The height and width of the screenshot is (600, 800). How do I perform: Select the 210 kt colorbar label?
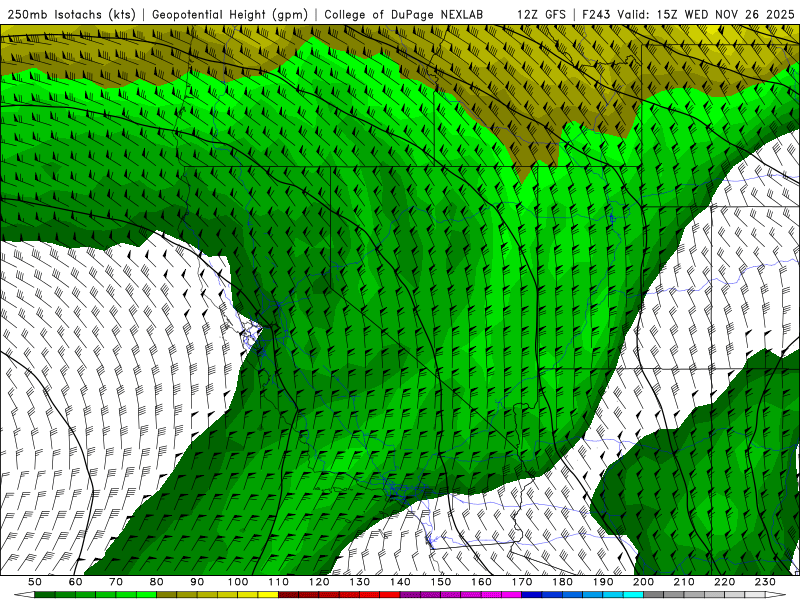pyautogui.click(x=684, y=582)
